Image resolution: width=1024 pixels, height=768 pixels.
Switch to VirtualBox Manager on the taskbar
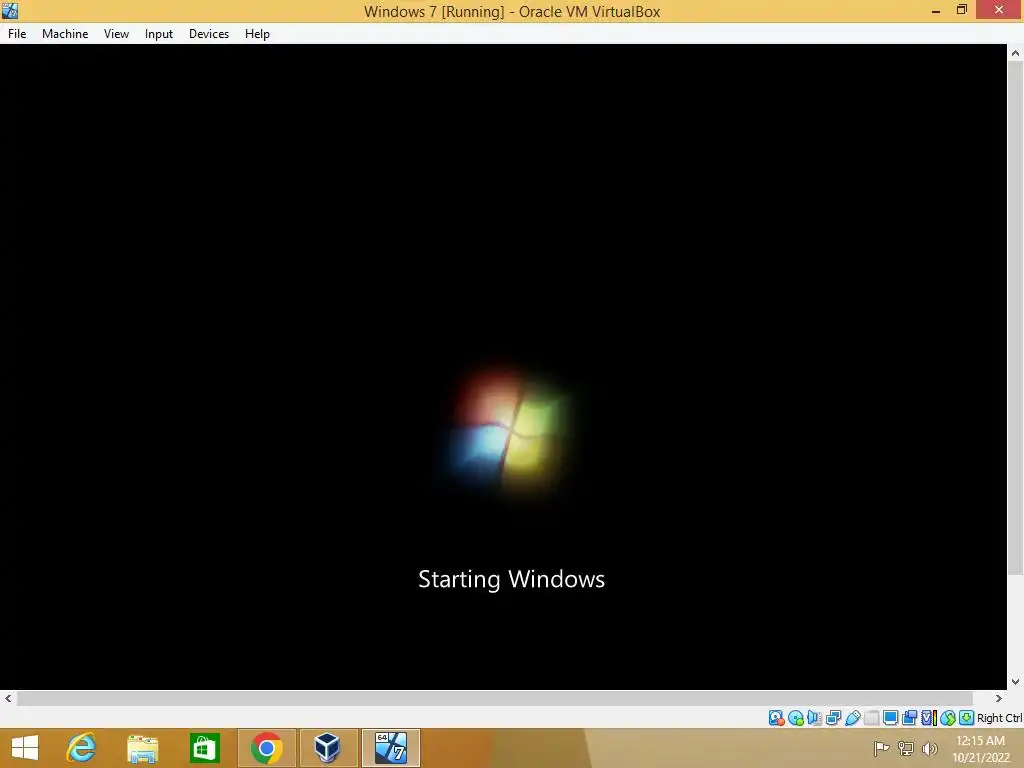point(328,748)
